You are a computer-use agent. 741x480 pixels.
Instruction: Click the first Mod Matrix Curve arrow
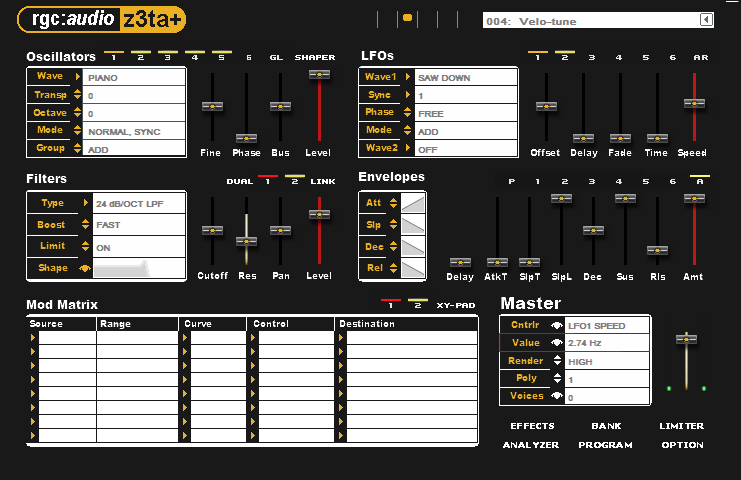coord(185,337)
